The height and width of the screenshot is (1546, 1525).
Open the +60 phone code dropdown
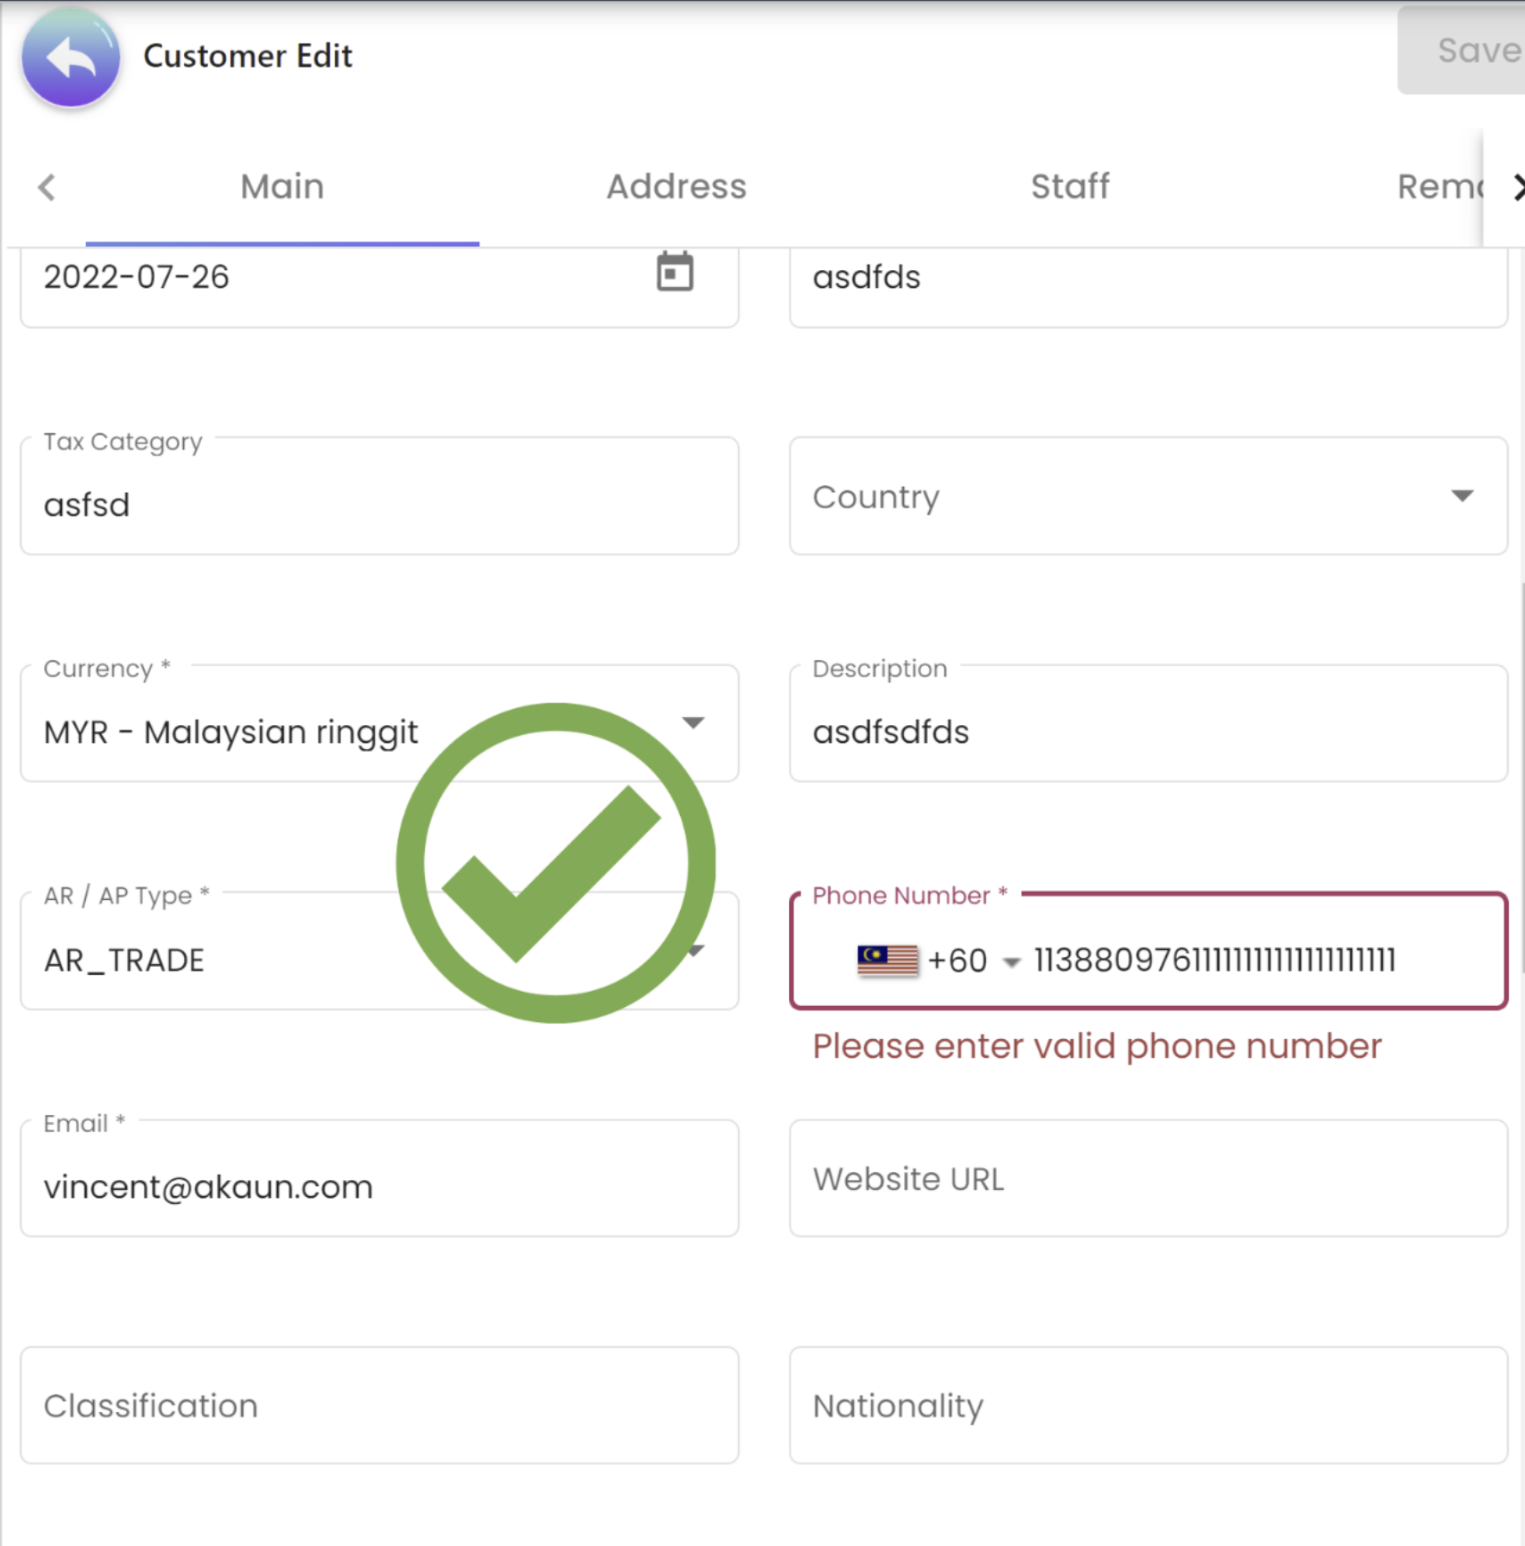coord(1011,962)
